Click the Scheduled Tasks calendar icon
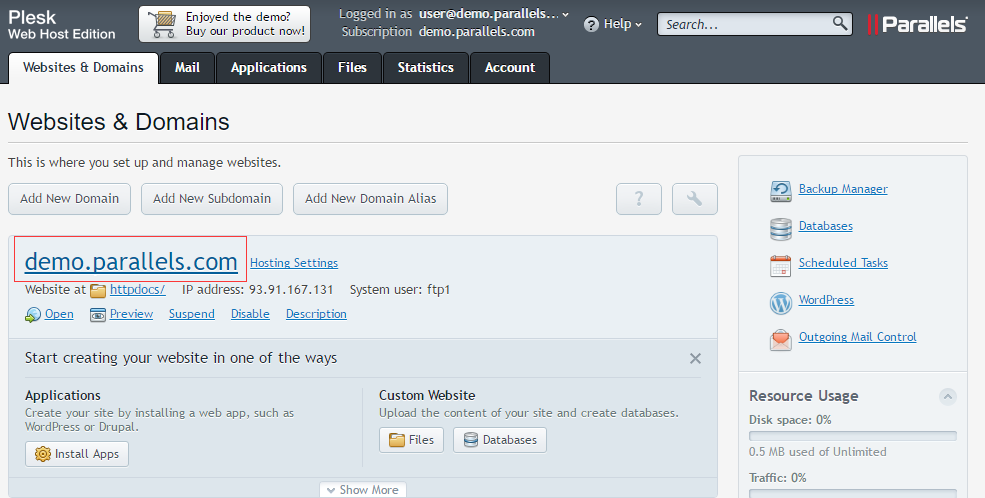The image size is (985, 498). (781, 266)
